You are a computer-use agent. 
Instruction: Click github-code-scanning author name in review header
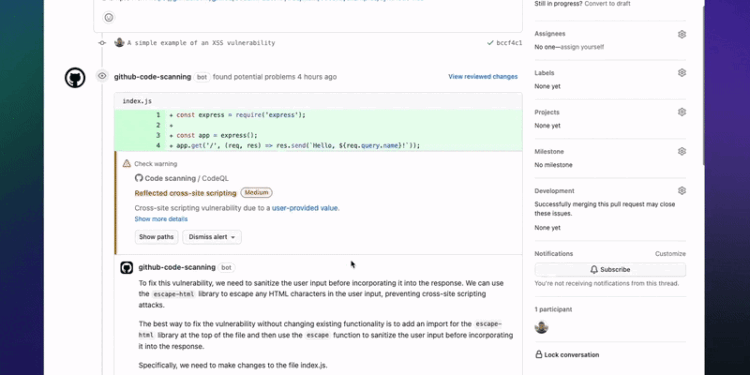tap(152, 77)
